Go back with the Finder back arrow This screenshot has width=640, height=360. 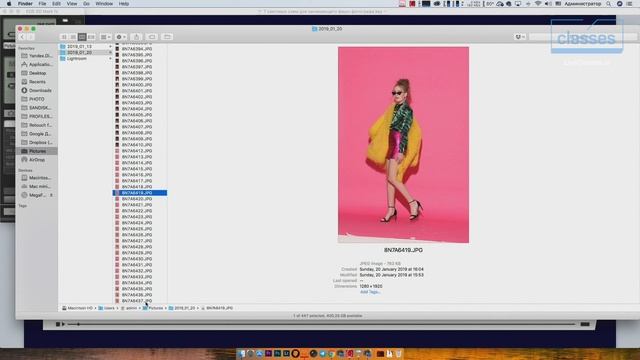coord(22,37)
